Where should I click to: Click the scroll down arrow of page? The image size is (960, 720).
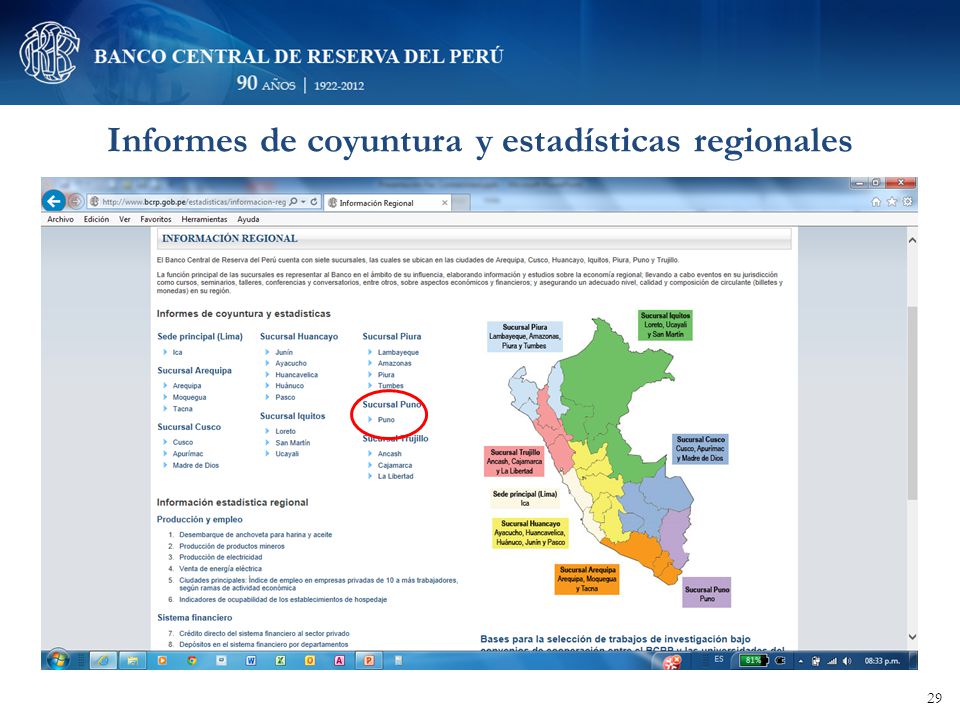pyautogui.click(x=912, y=637)
